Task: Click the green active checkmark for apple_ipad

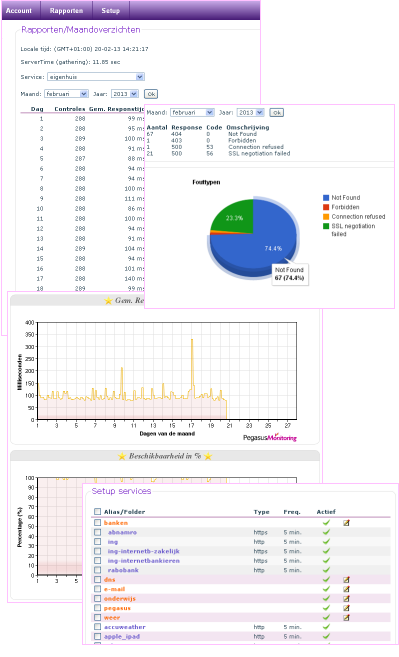Action: [x=326, y=636]
